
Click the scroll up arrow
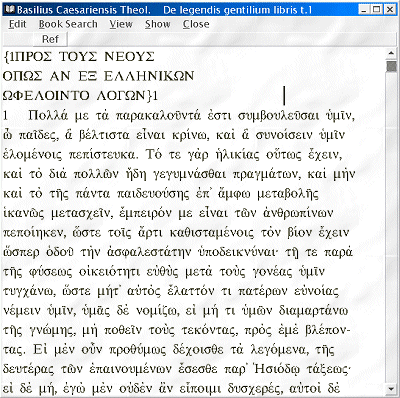click(x=391, y=53)
